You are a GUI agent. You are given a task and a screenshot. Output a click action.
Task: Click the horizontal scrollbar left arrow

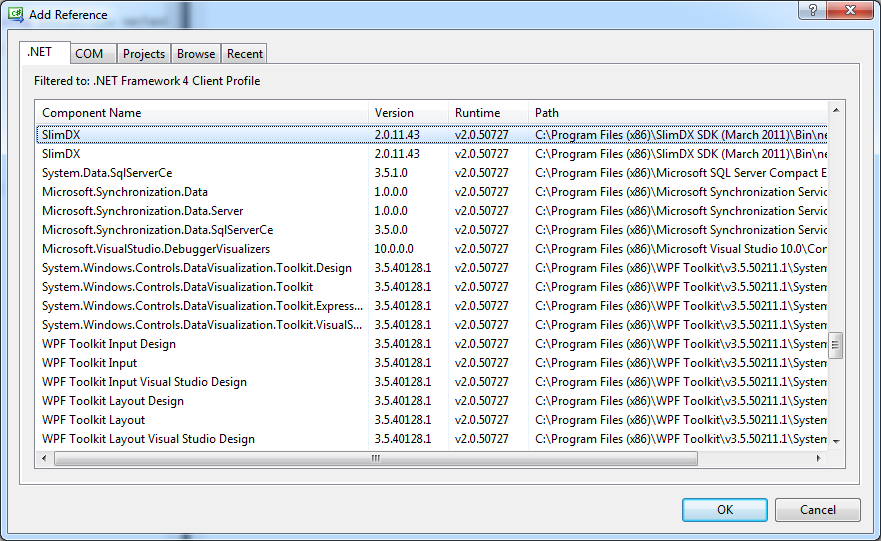click(x=44, y=458)
